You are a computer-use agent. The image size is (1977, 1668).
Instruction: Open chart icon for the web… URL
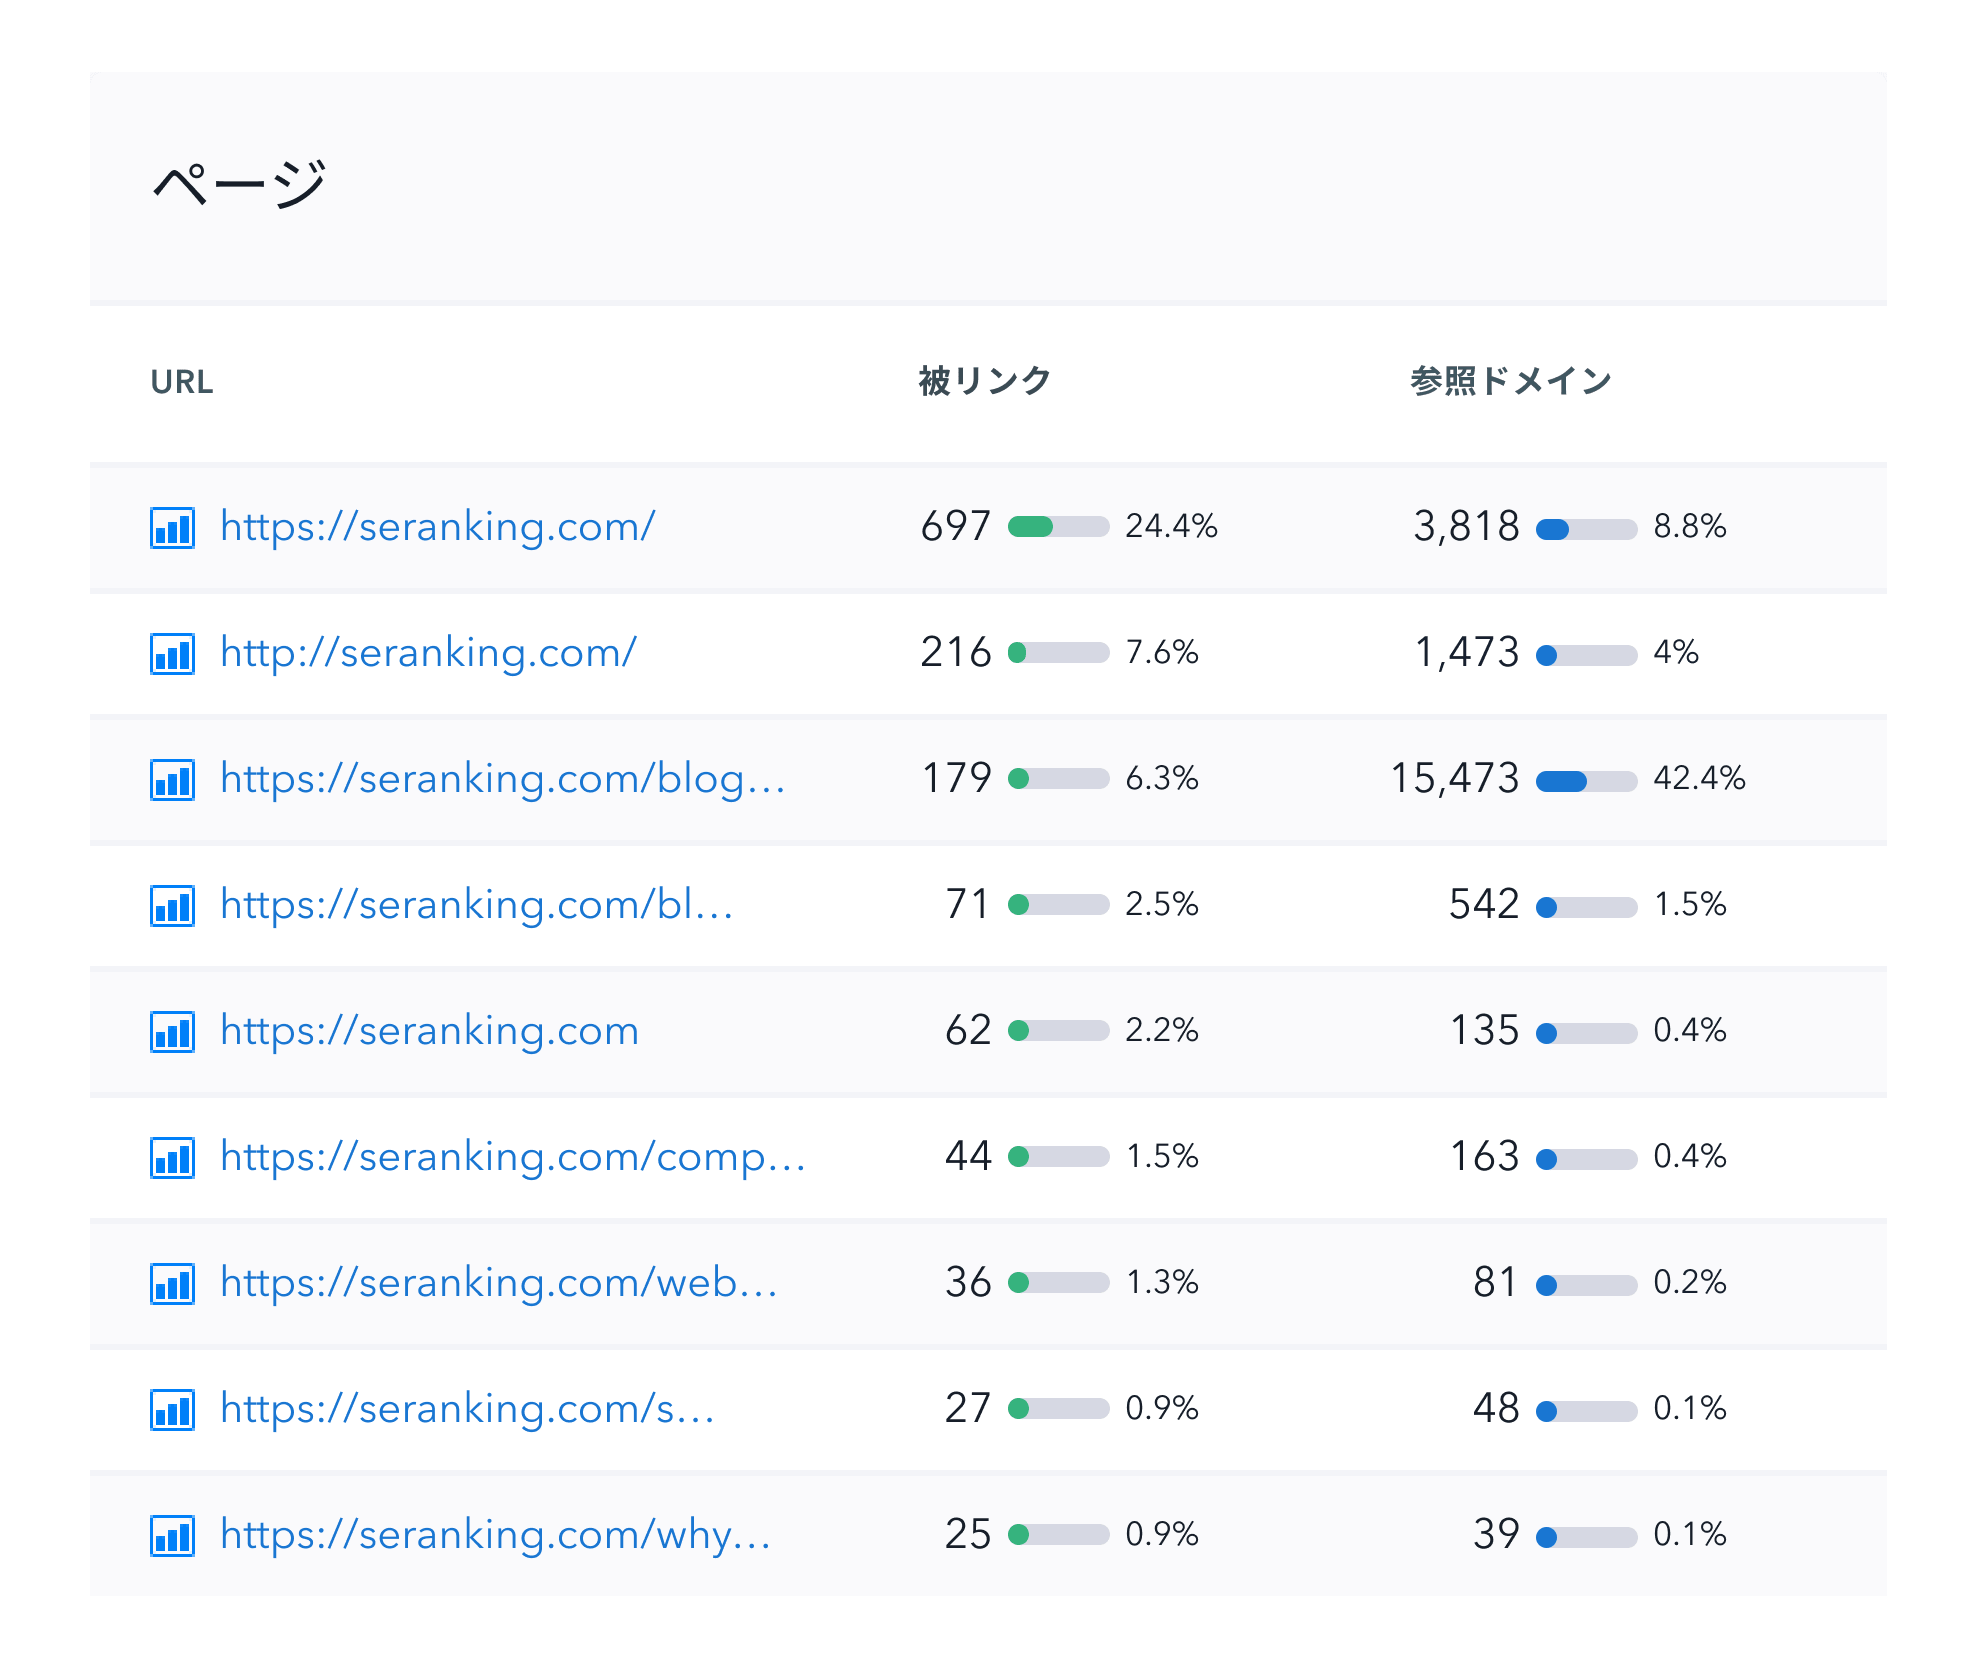pyautogui.click(x=172, y=1284)
